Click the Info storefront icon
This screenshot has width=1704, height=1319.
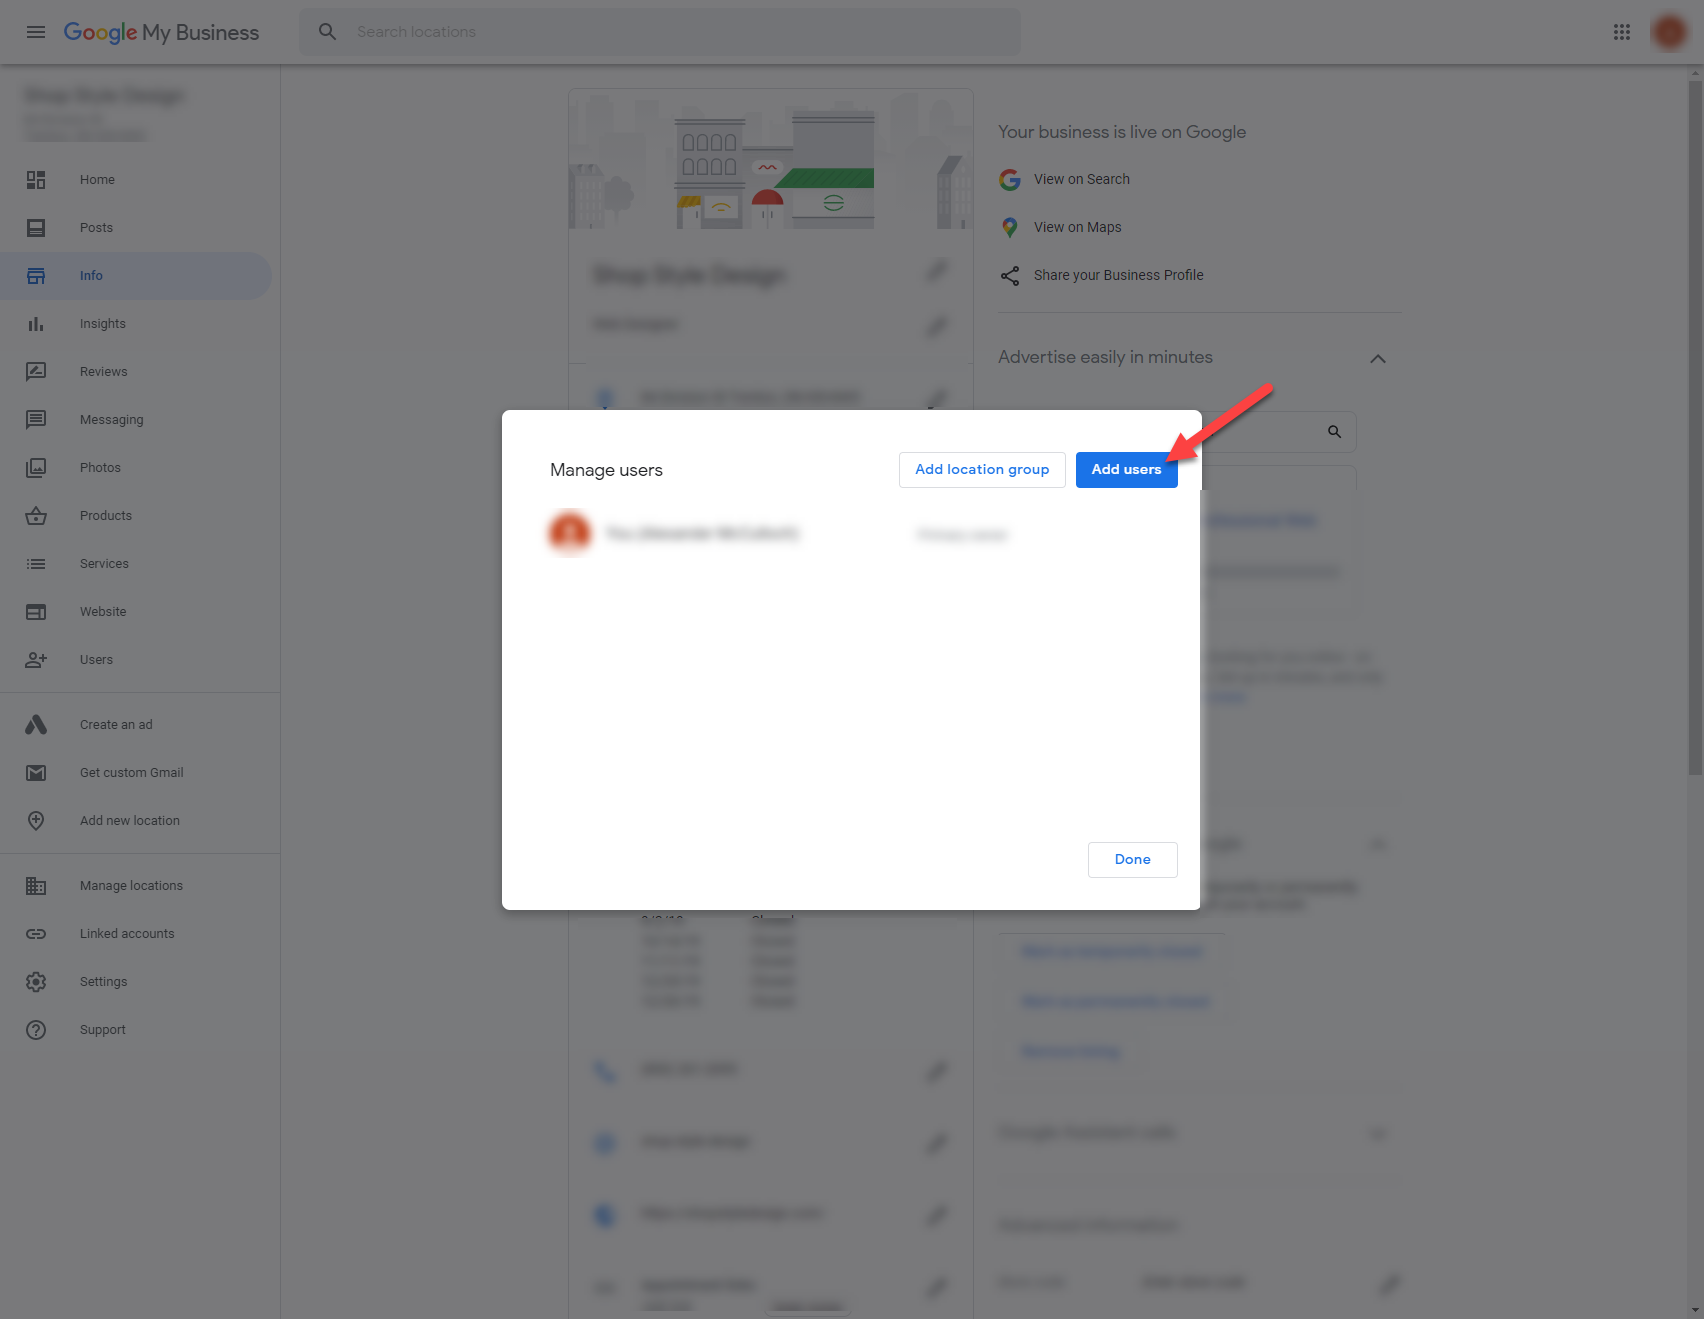tap(36, 276)
